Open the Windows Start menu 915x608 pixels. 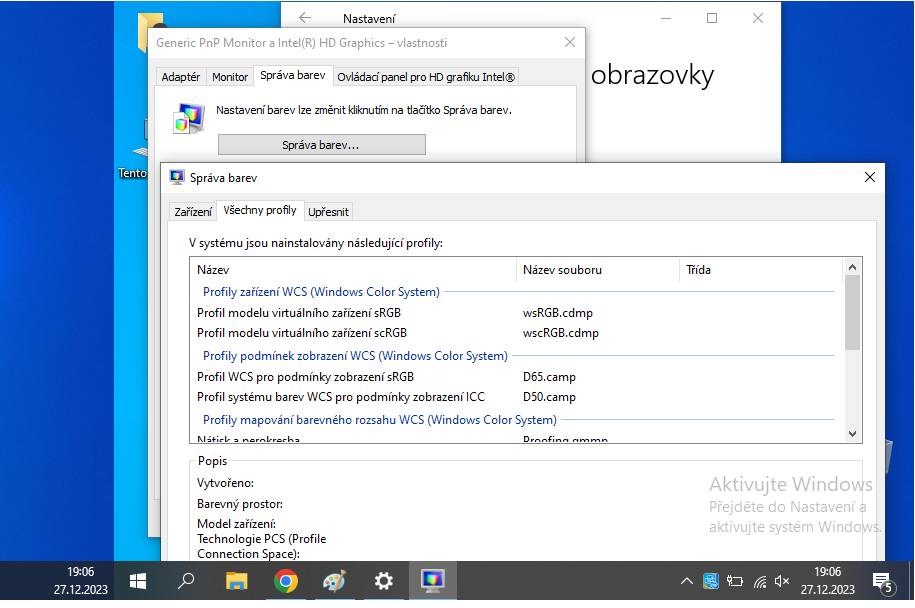(x=138, y=581)
